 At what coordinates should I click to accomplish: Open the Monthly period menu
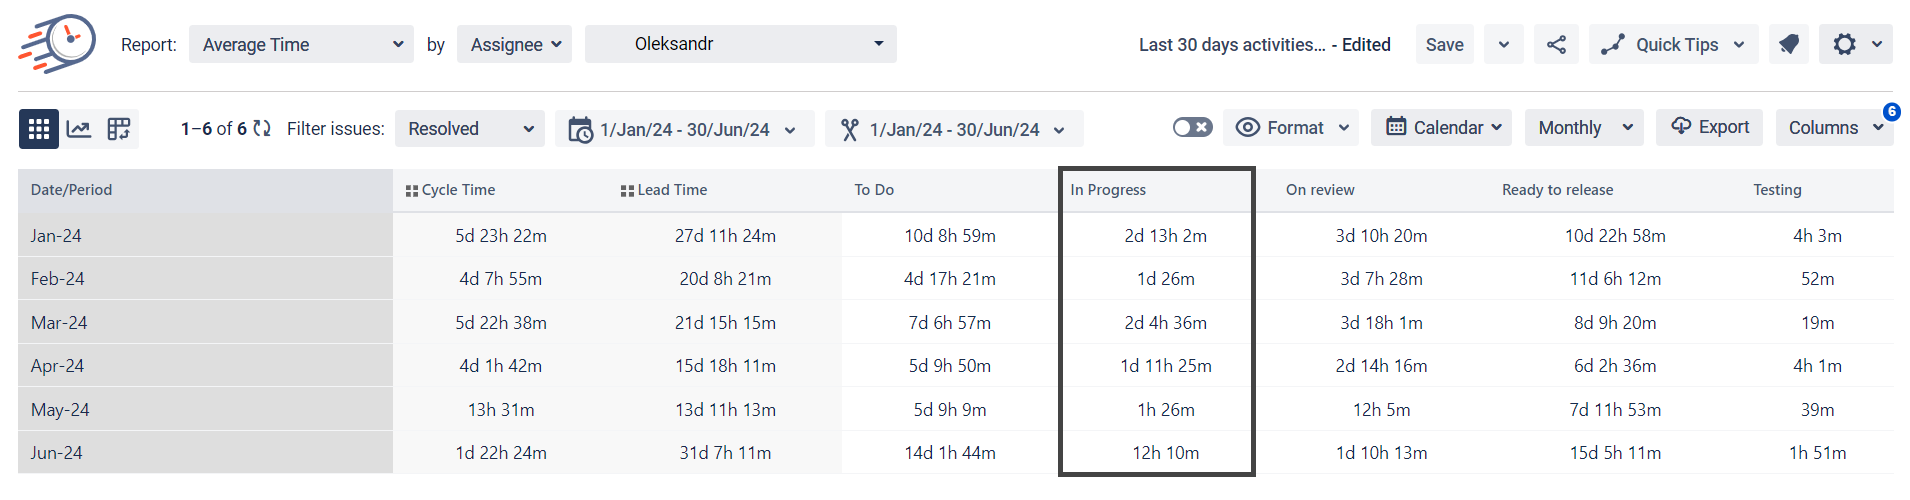point(1584,128)
